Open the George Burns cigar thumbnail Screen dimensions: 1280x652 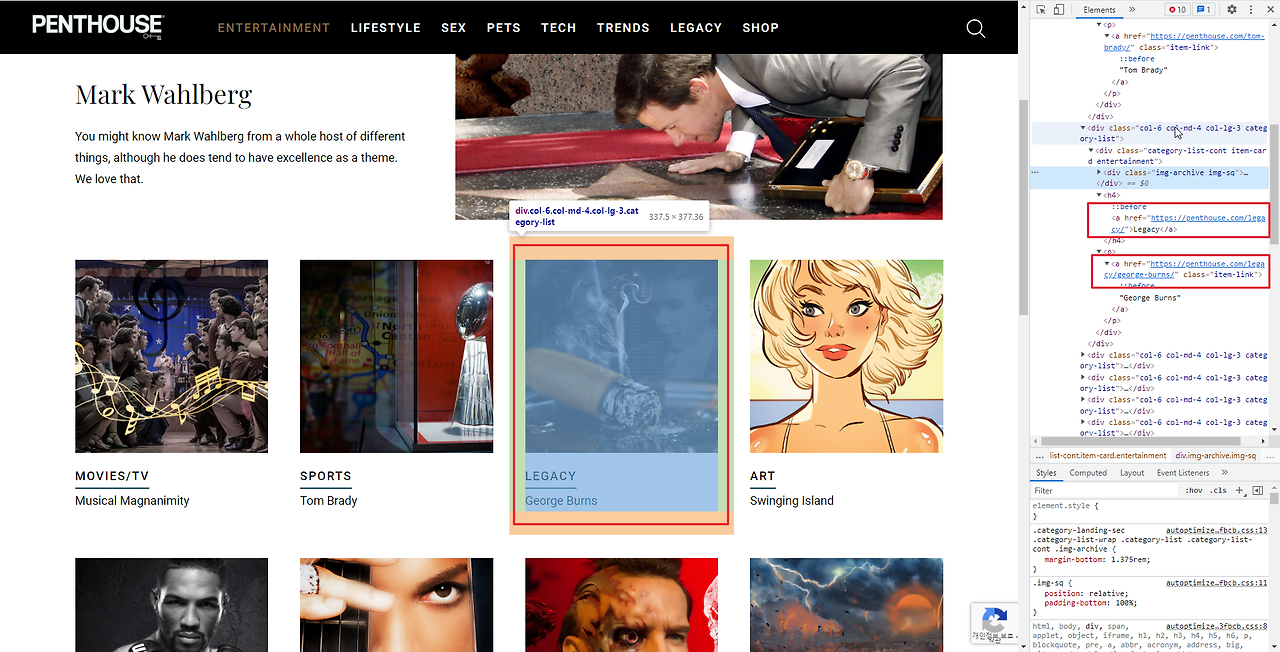coord(621,356)
